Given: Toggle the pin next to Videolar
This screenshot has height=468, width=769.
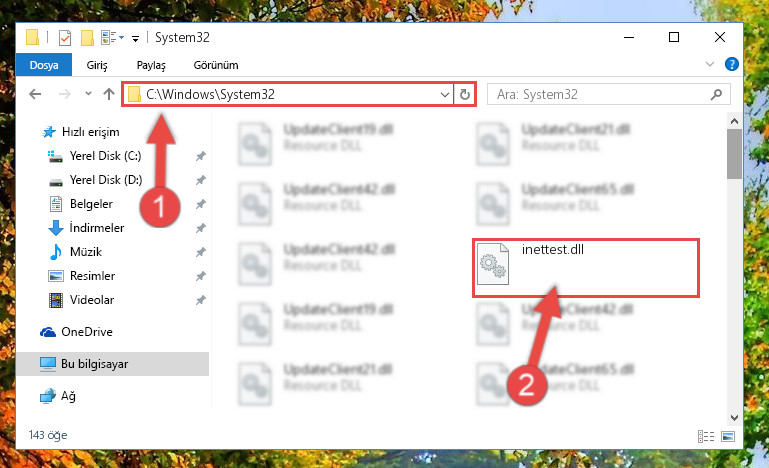Looking at the screenshot, I should (x=201, y=300).
